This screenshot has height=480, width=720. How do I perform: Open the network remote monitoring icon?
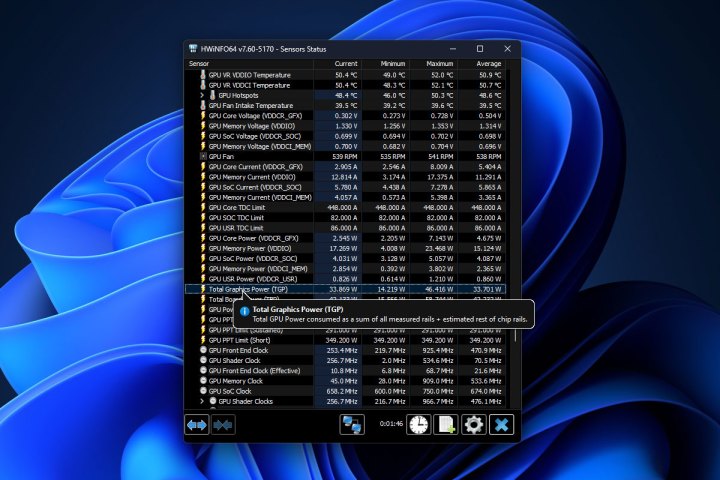pyautogui.click(x=352, y=424)
